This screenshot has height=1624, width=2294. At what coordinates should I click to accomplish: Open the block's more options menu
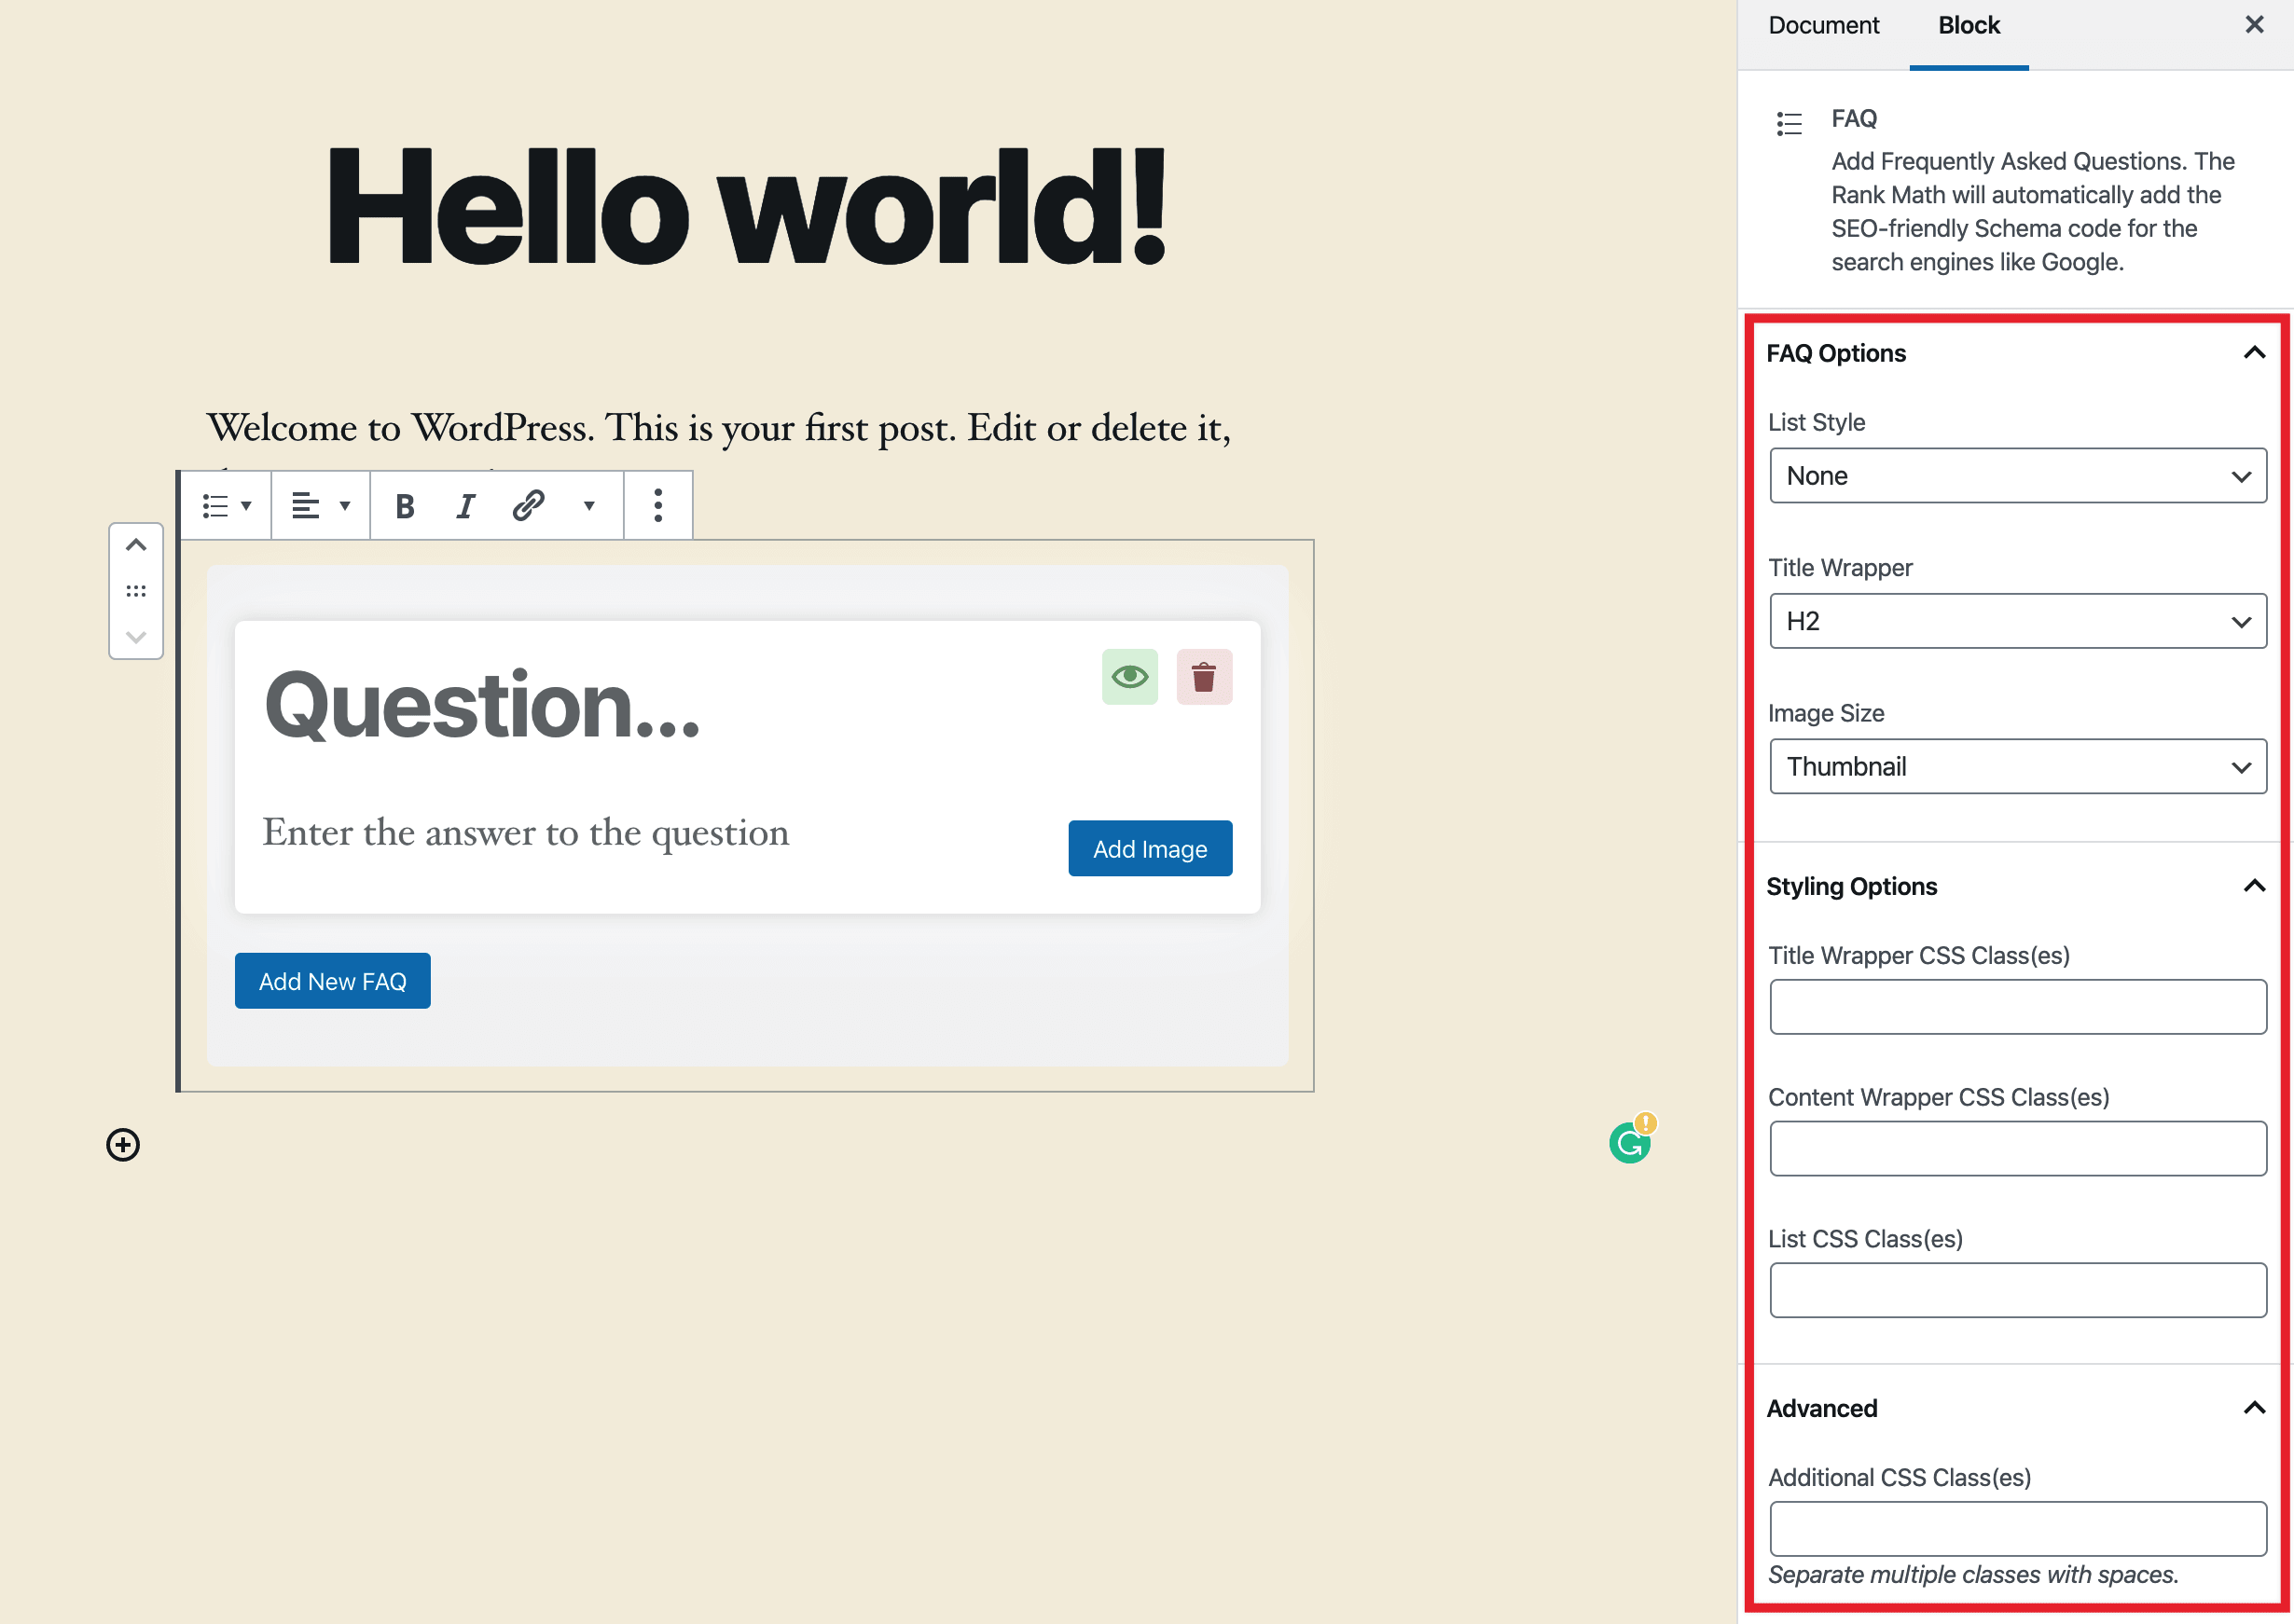(x=658, y=506)
